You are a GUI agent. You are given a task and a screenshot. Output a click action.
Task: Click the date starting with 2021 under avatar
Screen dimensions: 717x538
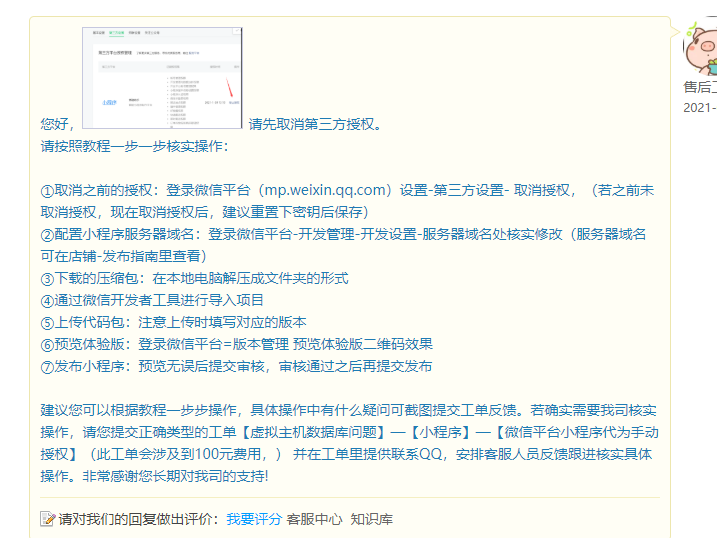tap(700, 107)
